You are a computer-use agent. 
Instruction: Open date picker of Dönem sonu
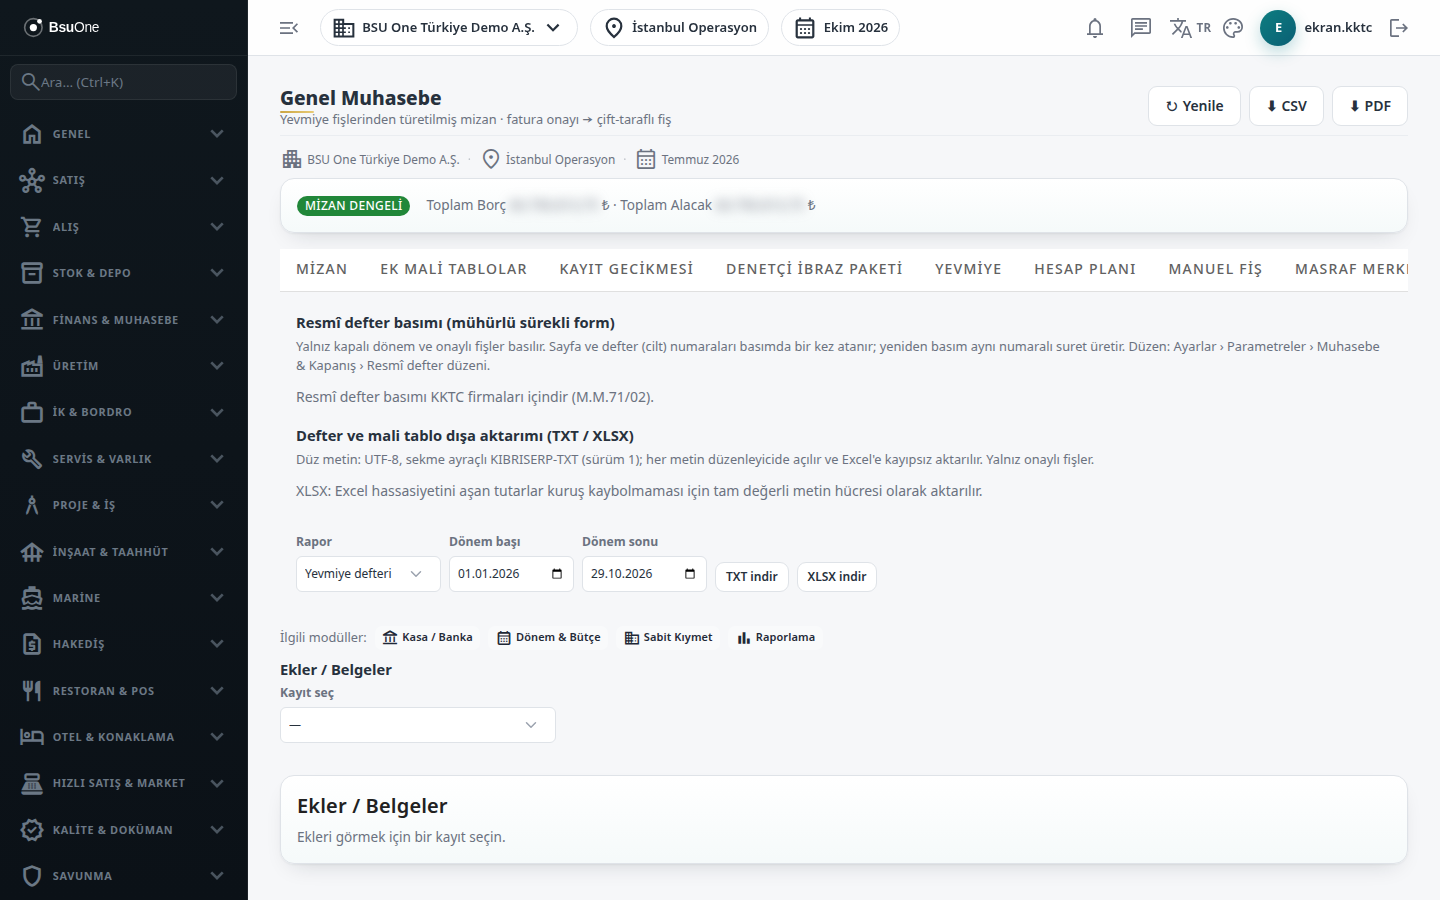pyautogui.click(x=690, y=574)
